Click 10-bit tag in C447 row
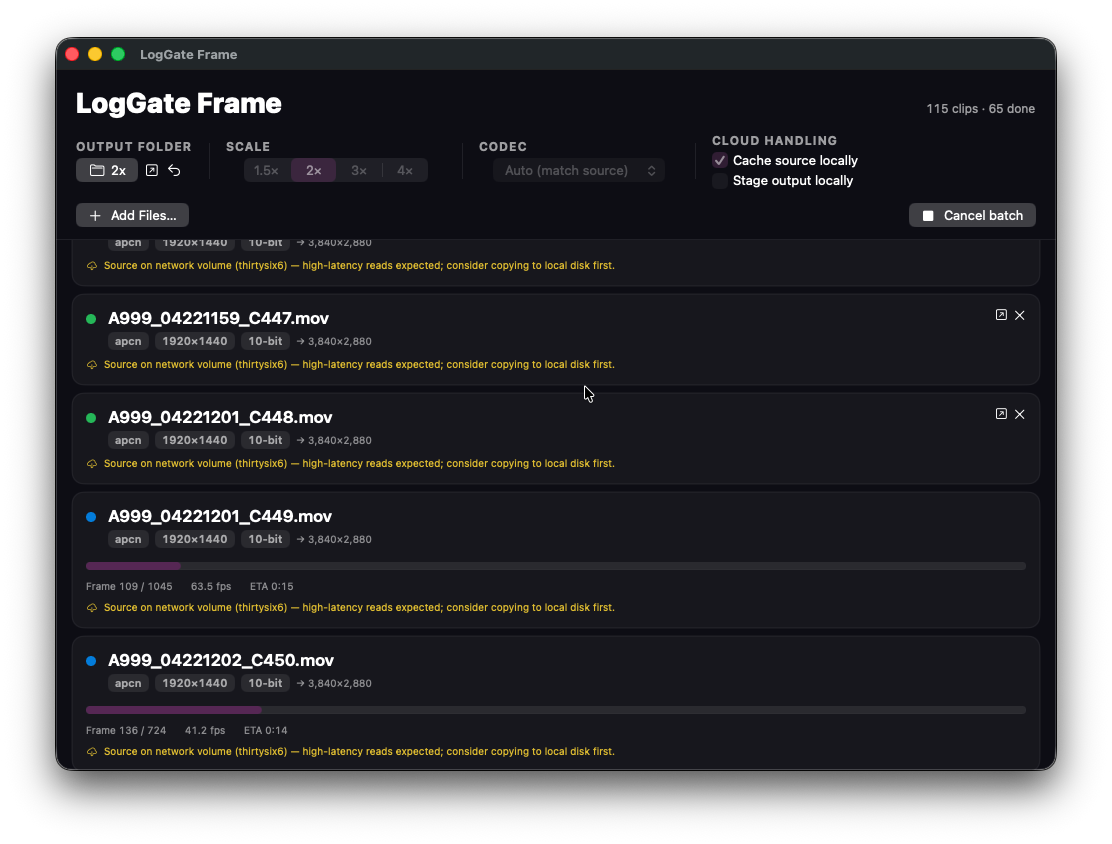Screen dimensions: 1112x844 [x=265, y=341]
